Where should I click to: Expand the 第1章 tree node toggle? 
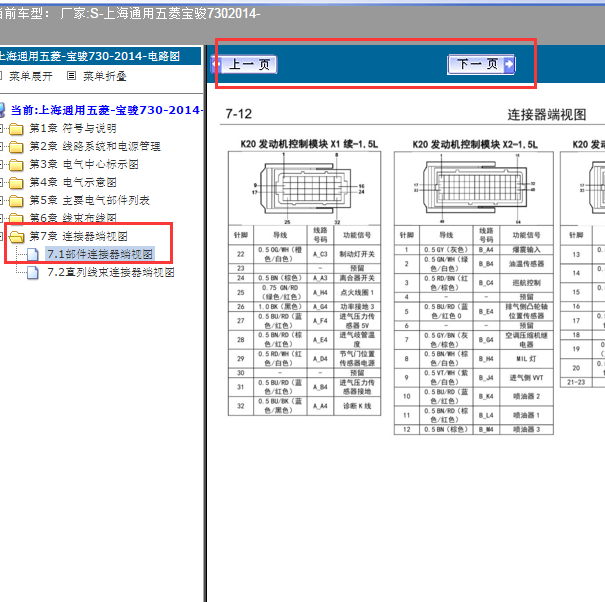tap(1, 128)
